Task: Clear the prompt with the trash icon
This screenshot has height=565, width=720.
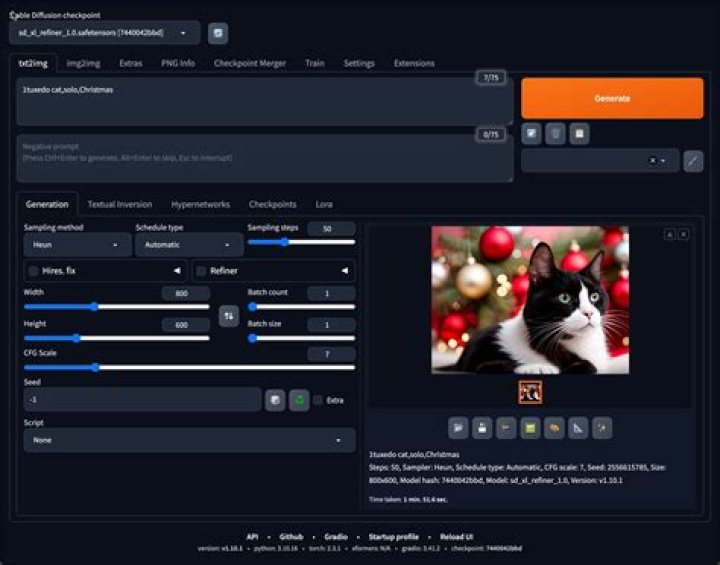Action: 555,134
